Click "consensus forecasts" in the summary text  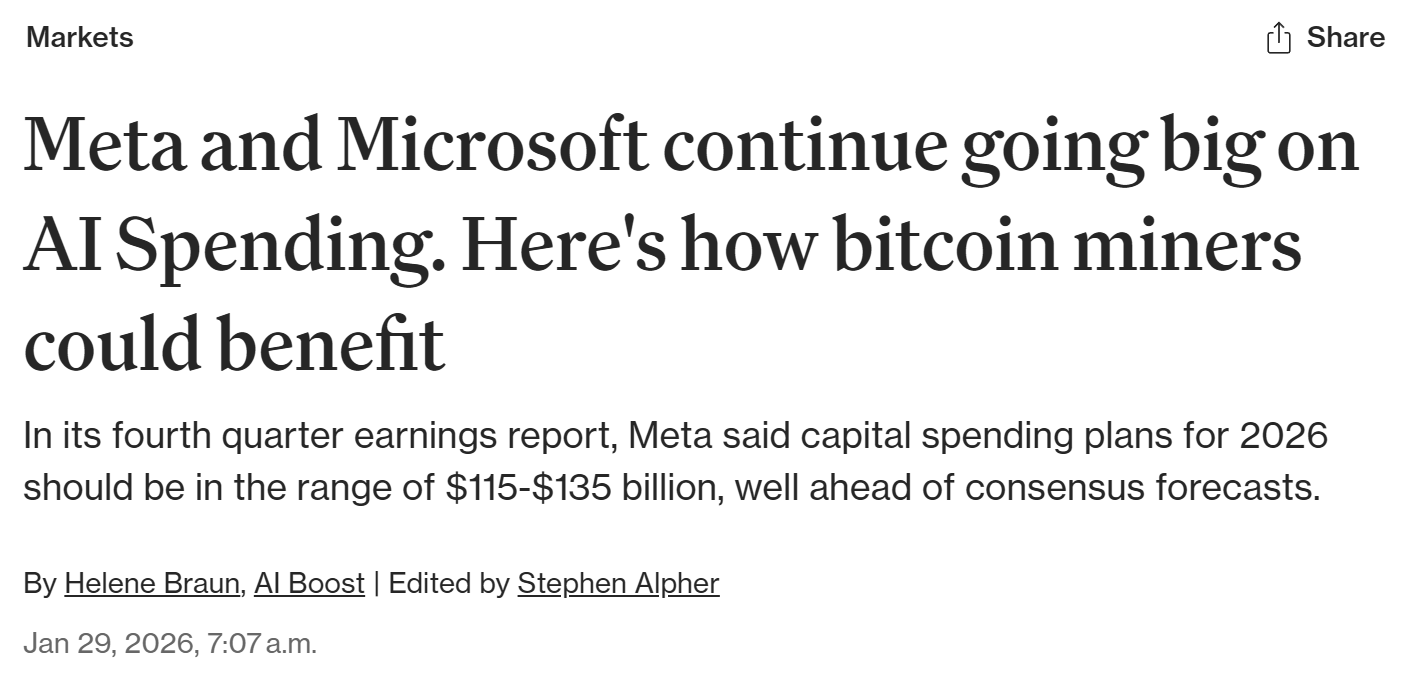[x=1142, y=487]
